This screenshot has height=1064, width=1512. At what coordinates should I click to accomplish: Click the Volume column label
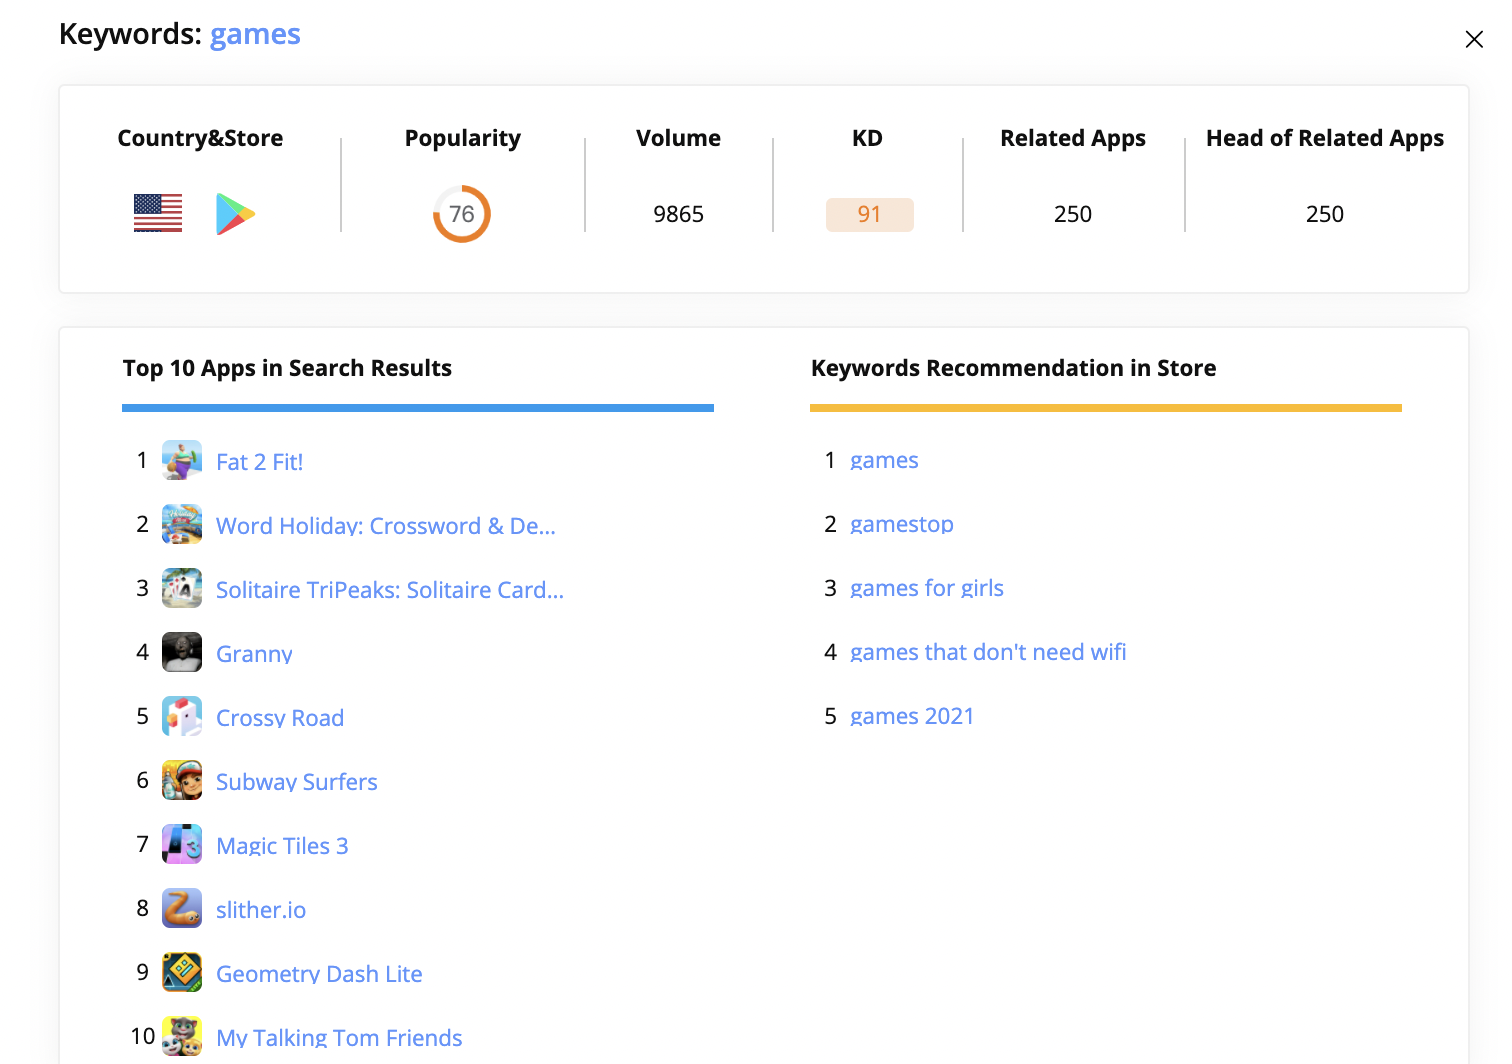click(x=678, y=138)
